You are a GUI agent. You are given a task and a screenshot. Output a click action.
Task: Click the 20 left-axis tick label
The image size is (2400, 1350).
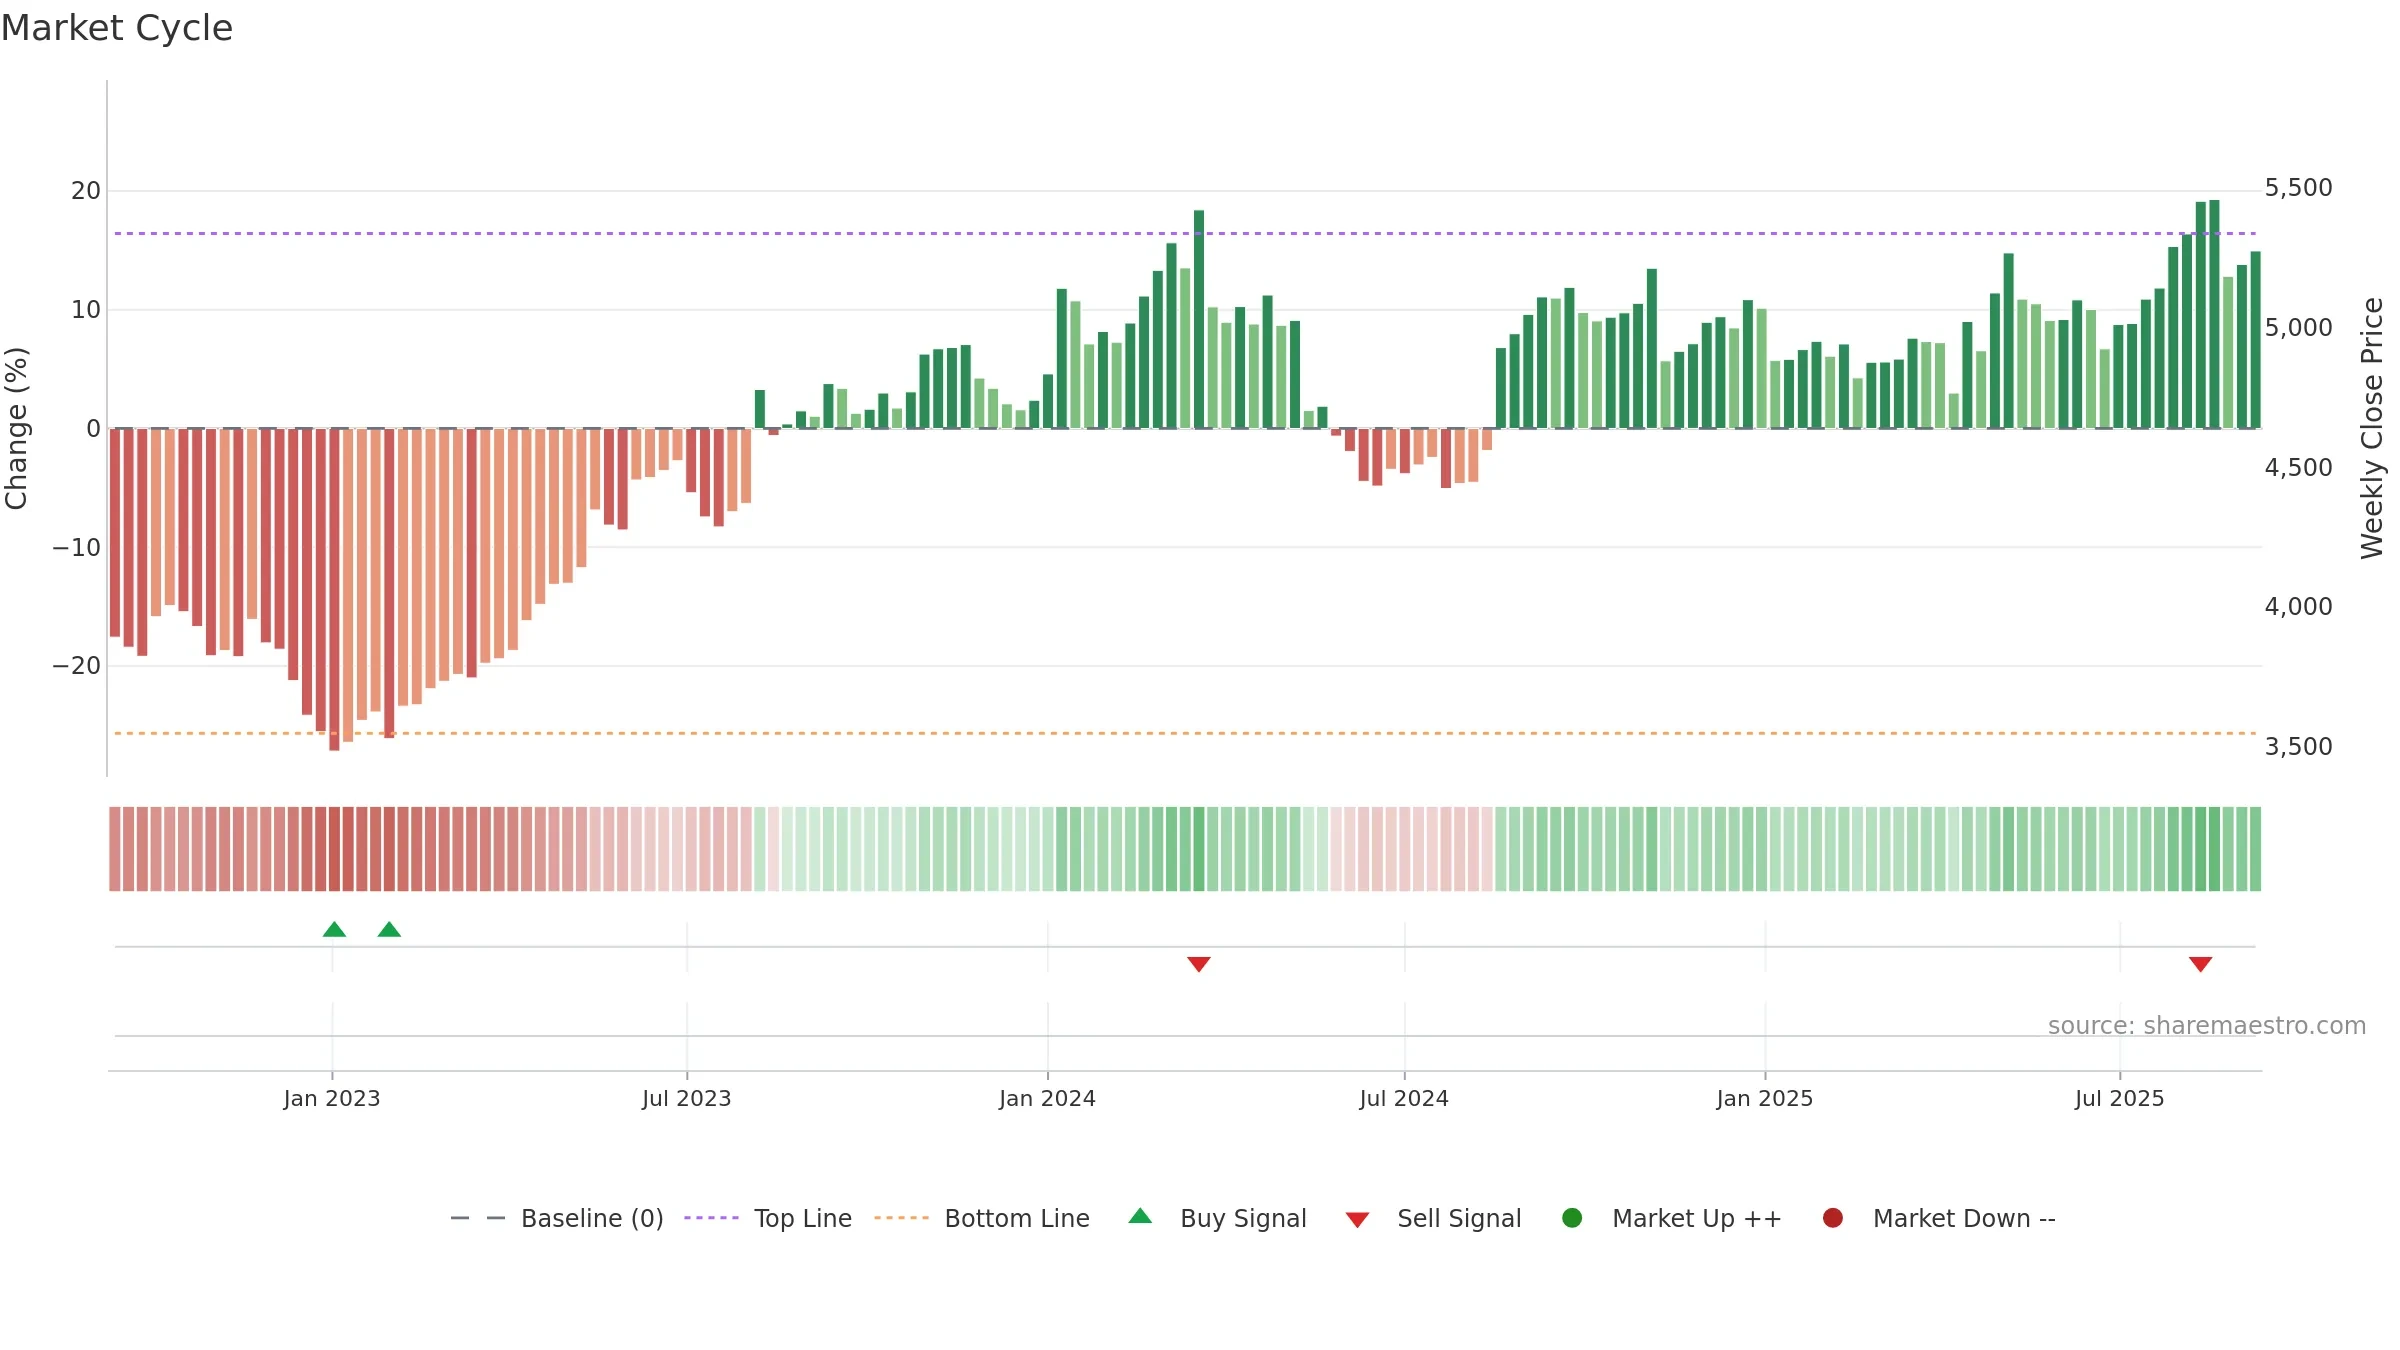click(86, 191)
